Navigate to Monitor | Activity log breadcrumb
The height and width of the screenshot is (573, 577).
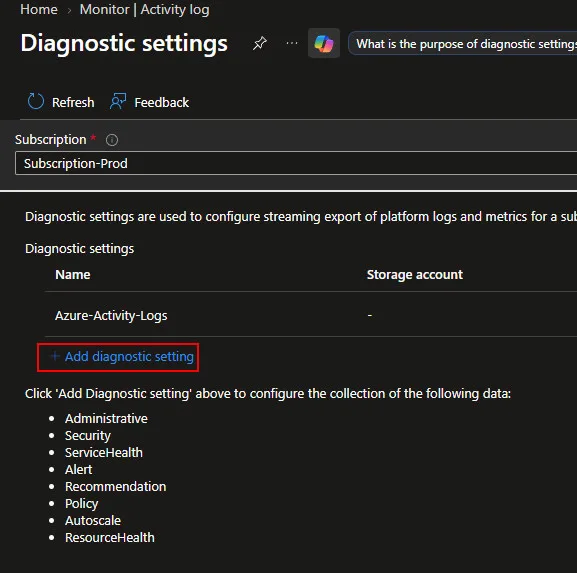[x=145, y=9]
